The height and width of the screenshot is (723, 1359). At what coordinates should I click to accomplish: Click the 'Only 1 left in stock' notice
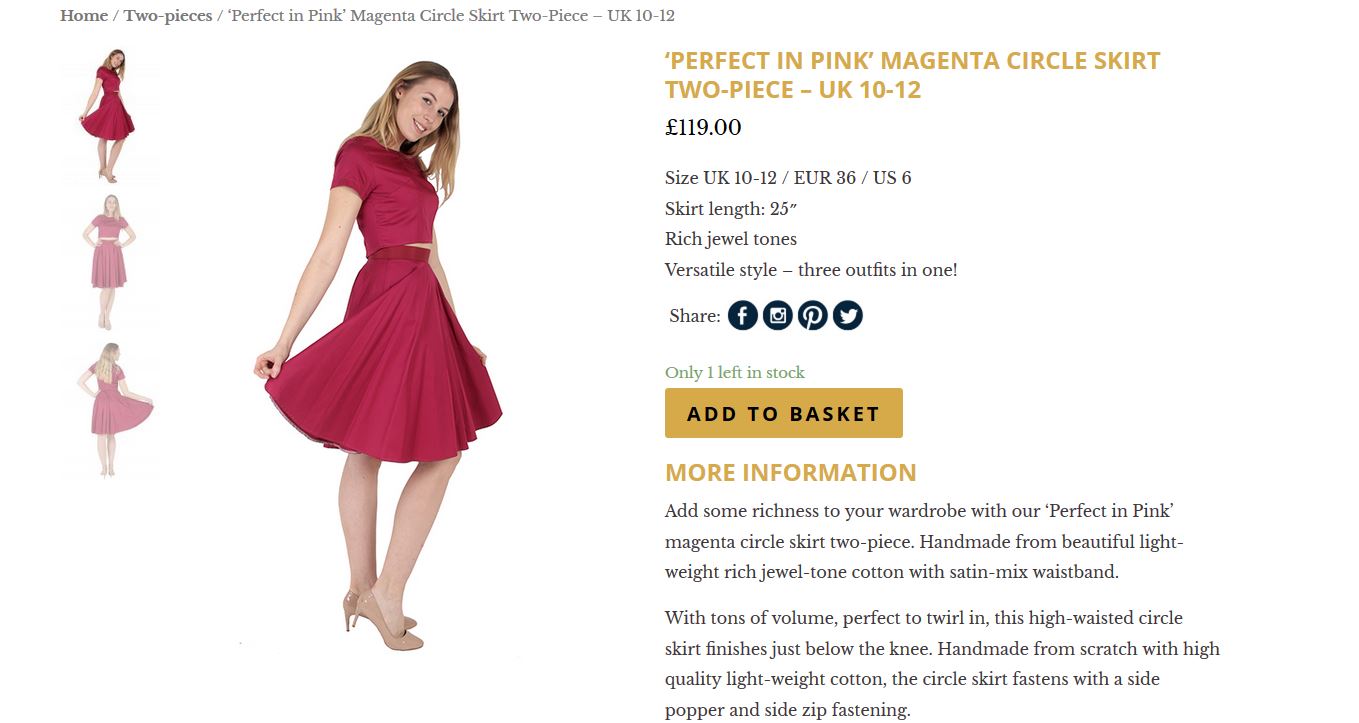point(734,373)
